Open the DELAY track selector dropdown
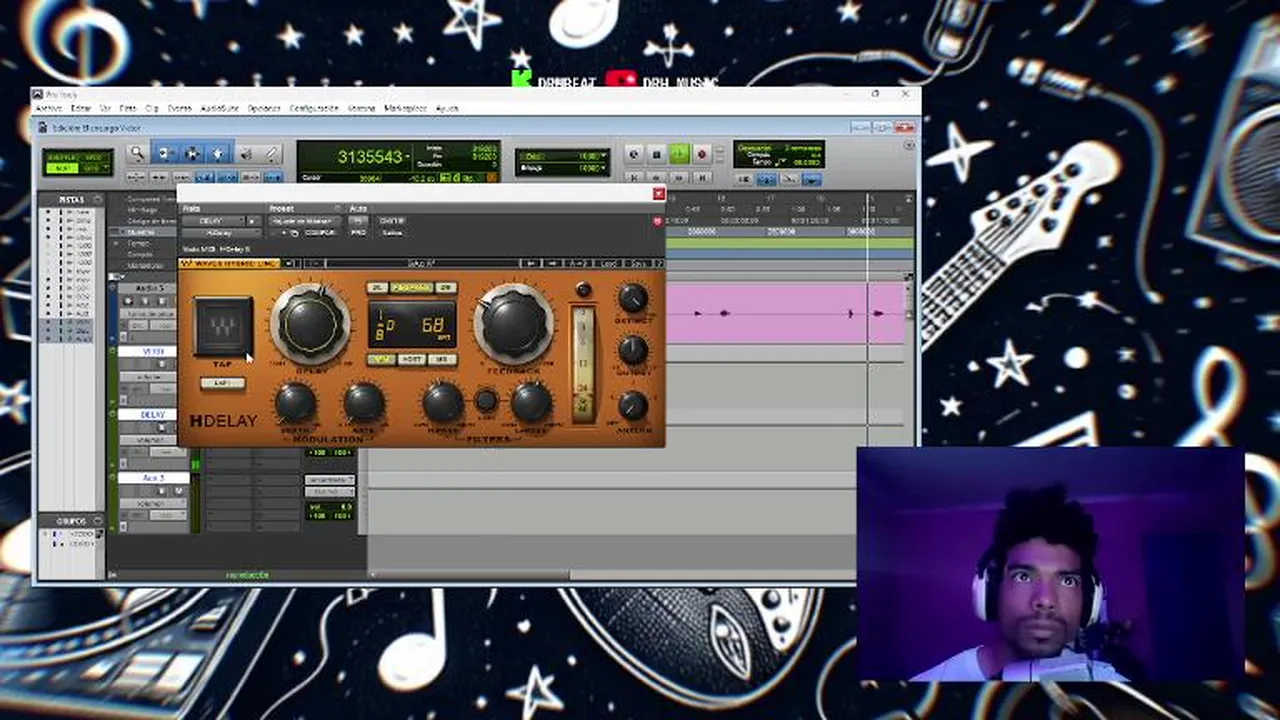 (212, 221)
